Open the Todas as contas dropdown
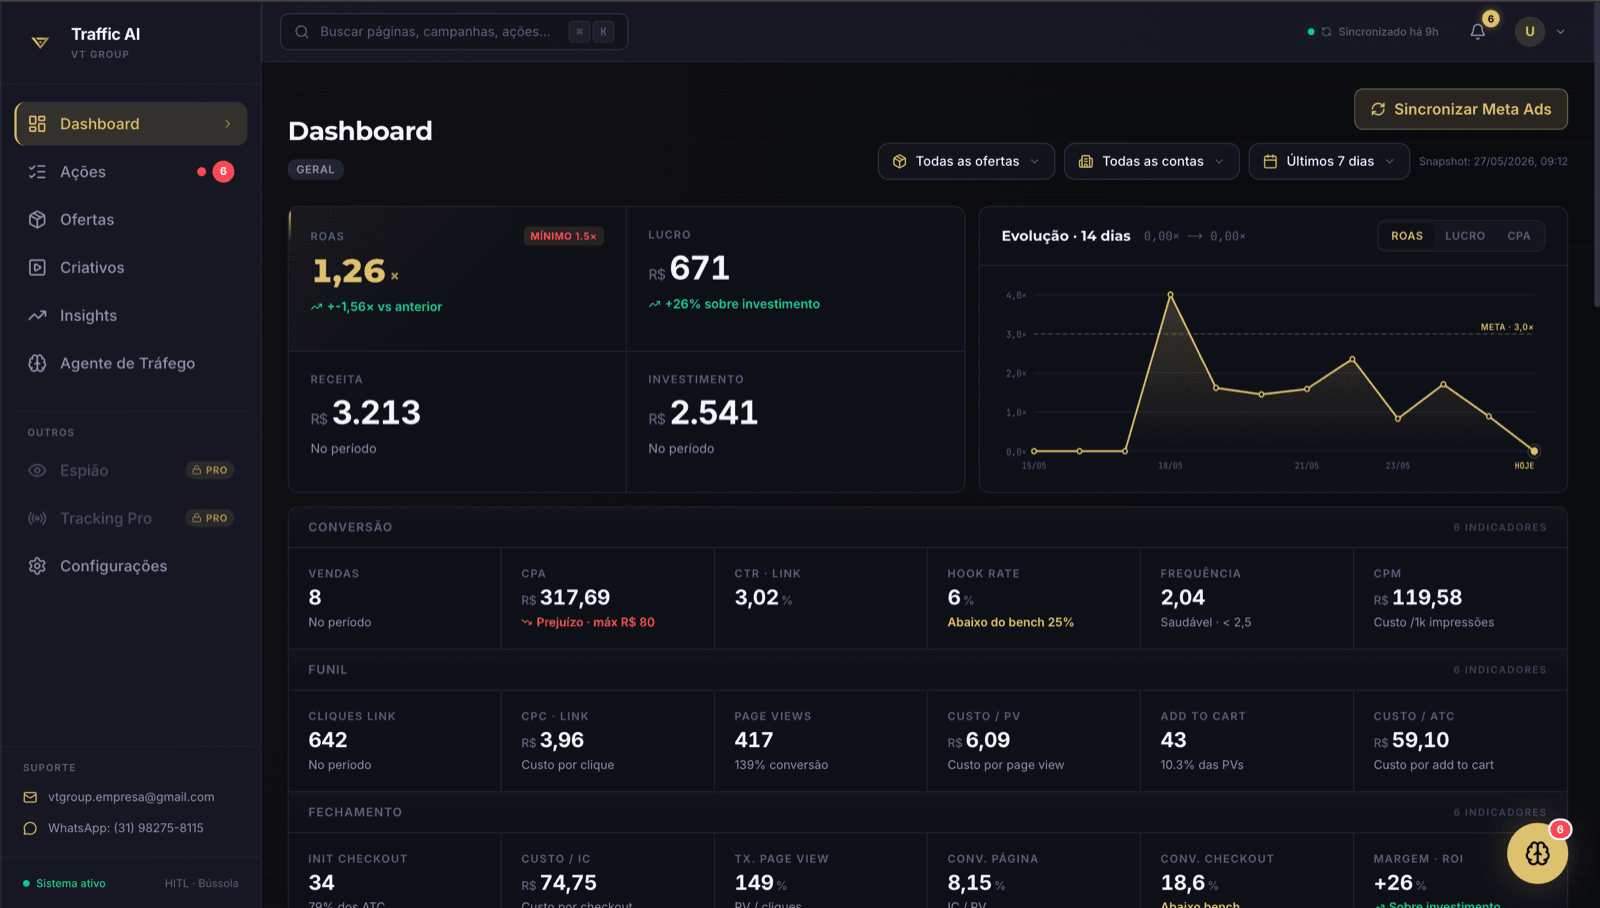Screen dimensions: 1600x908 [x=1152, y=161]
